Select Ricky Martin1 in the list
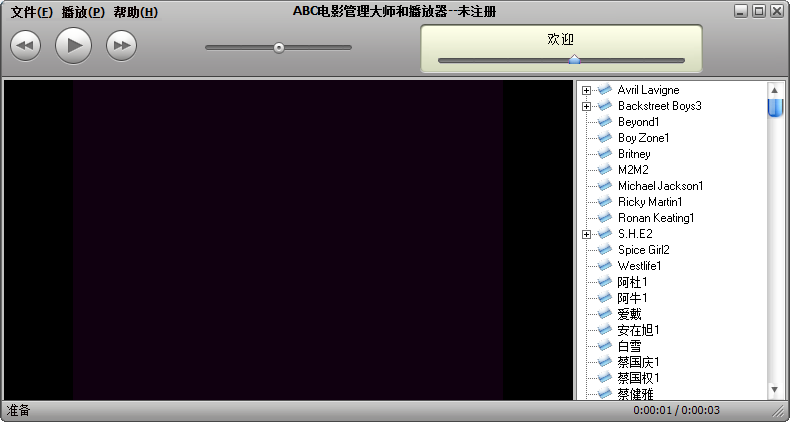 pos(649,202)
